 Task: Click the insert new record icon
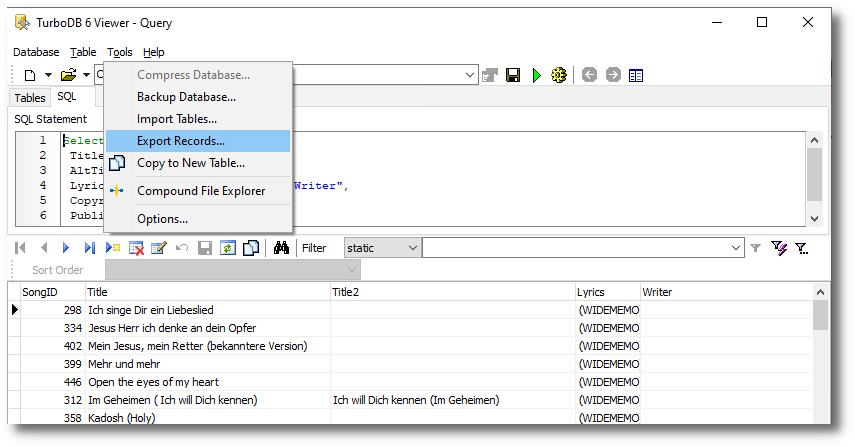(113, 248)
